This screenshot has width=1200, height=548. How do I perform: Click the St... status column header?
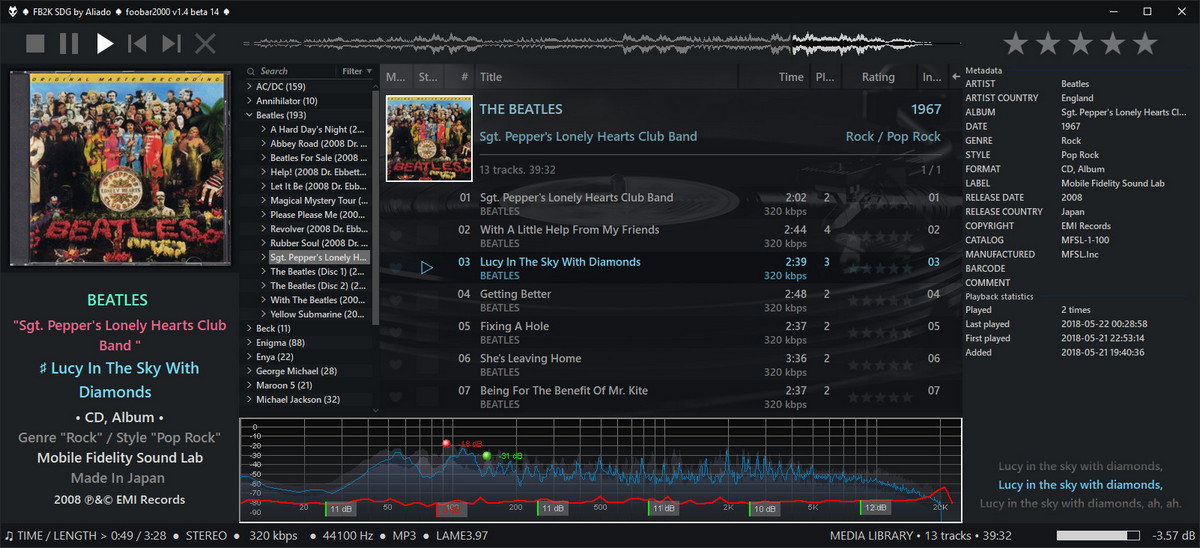(x=428, y=77)
